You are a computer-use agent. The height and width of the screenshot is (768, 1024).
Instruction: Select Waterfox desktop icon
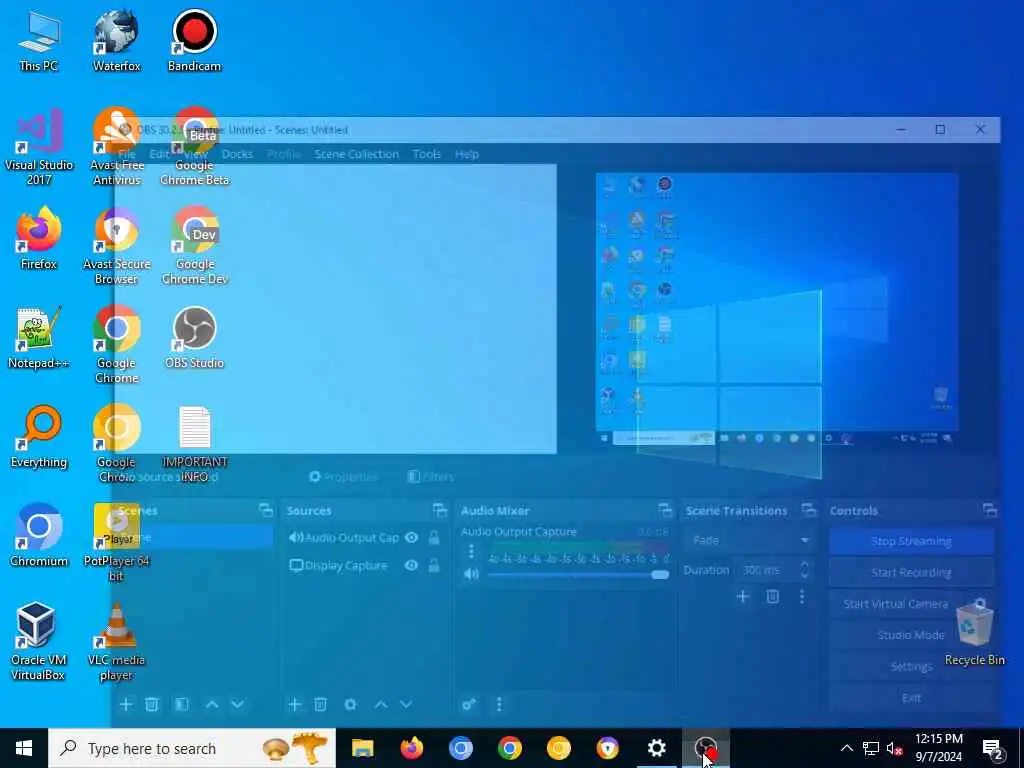116,40
